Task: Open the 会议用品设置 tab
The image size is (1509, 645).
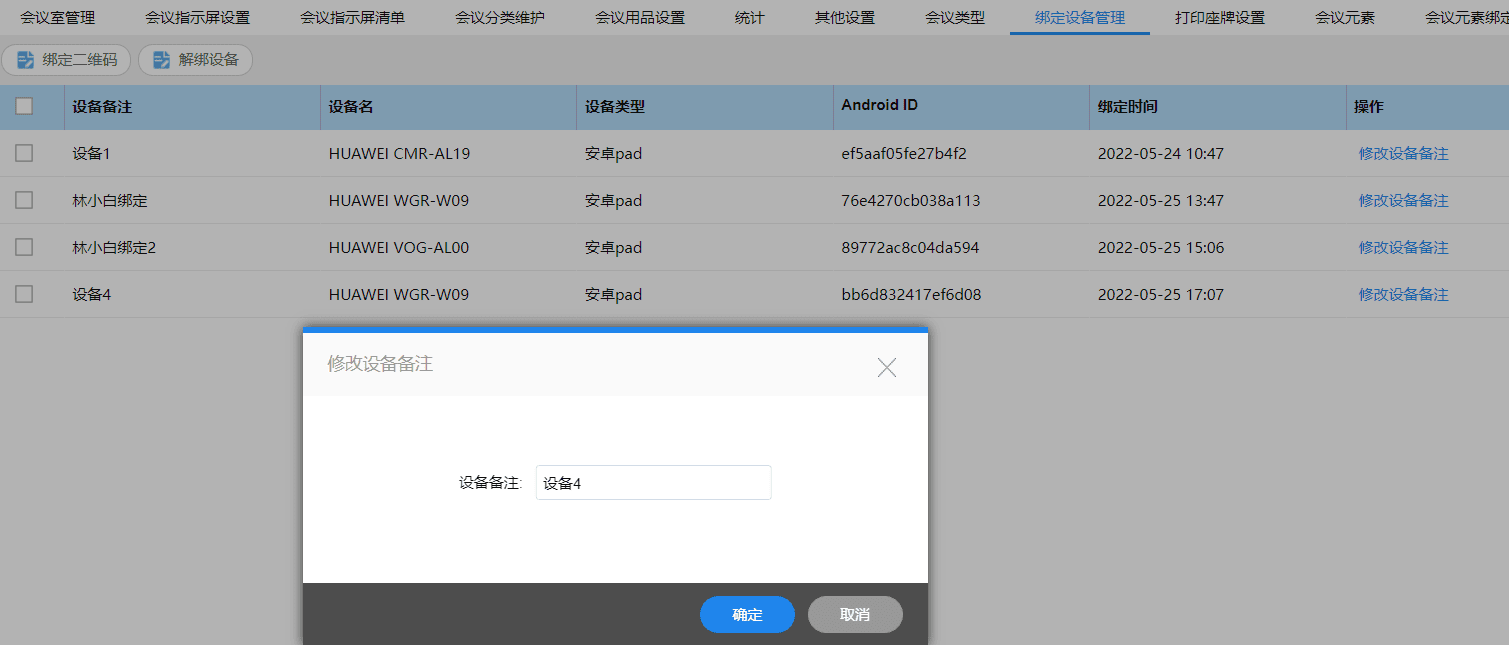Action: 640,17
